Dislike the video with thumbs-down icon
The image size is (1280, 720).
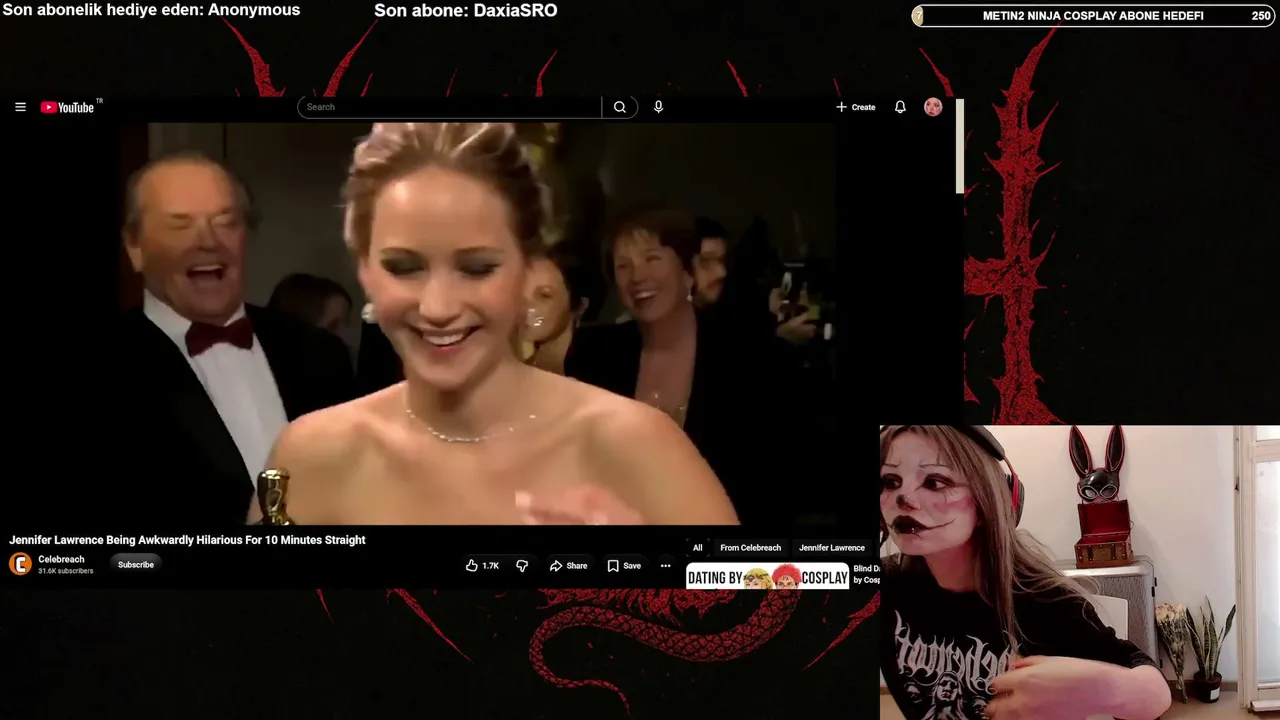[x=522, y=566]
